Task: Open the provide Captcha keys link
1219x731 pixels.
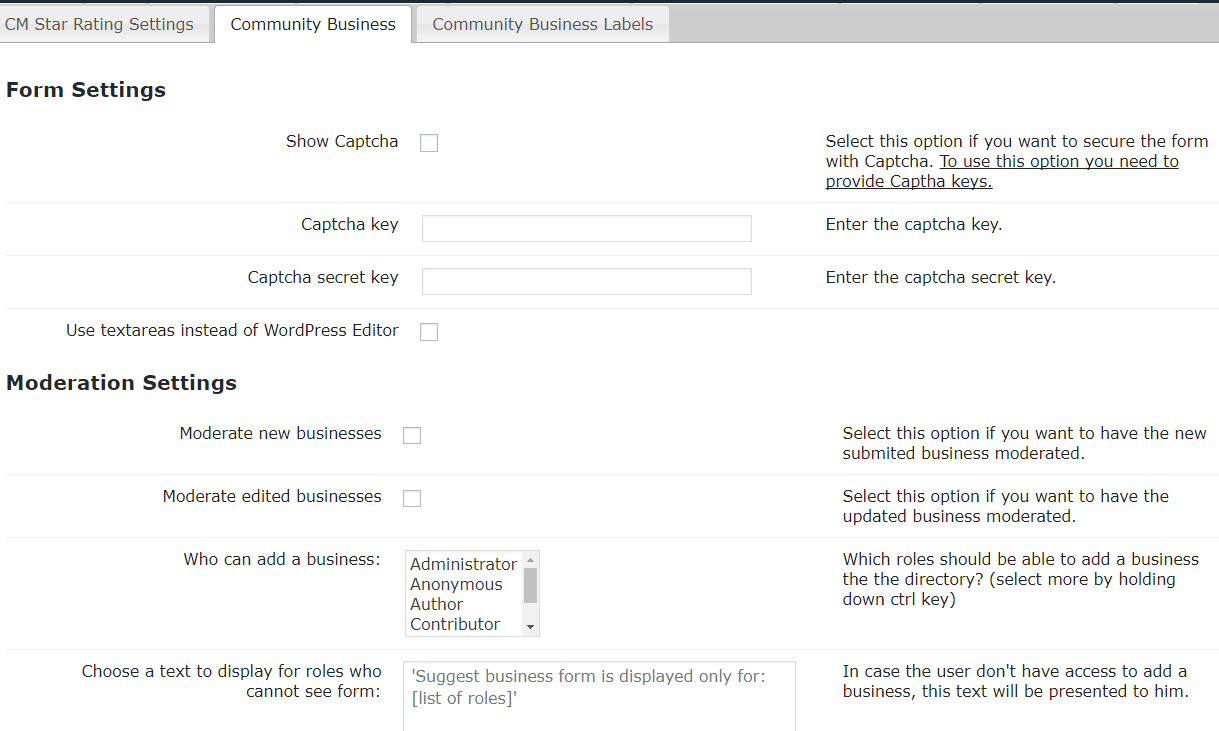Action: click(x=1058, y=162)
